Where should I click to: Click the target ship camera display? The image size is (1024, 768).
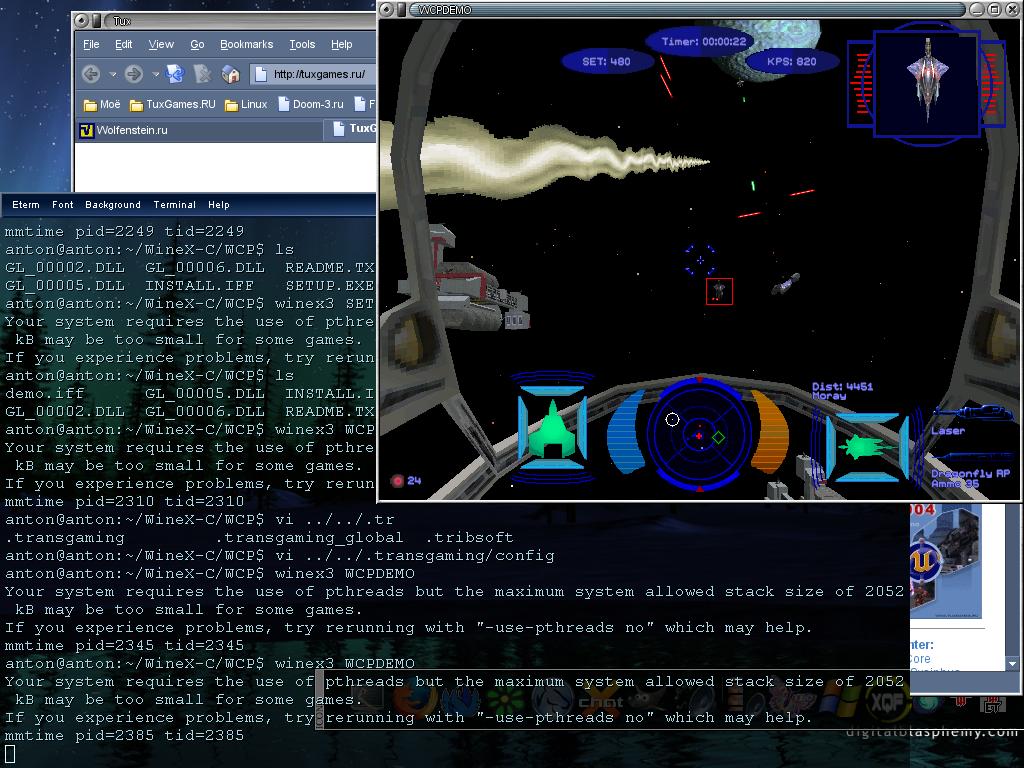(927, 82)
